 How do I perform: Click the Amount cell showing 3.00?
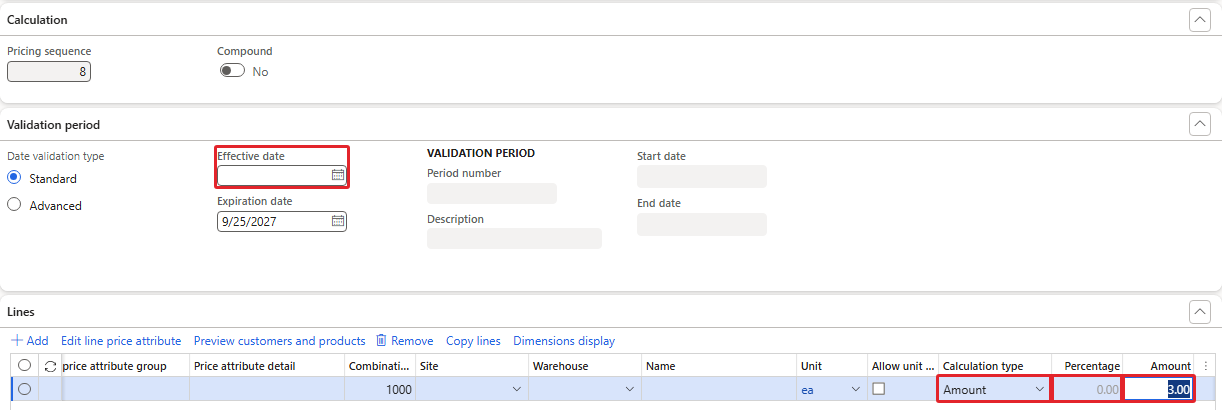pos(1158,390)
